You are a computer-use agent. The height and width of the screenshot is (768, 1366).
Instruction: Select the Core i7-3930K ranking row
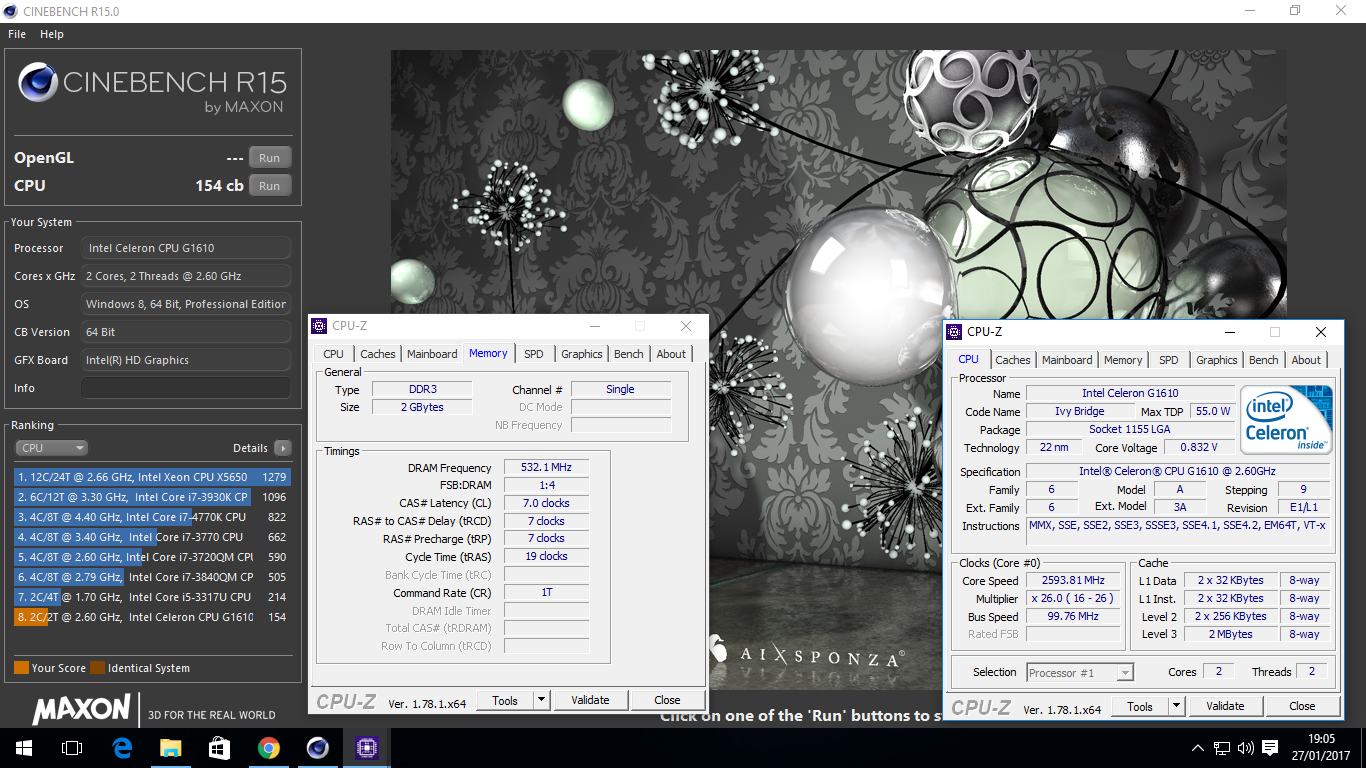(152, 497)
